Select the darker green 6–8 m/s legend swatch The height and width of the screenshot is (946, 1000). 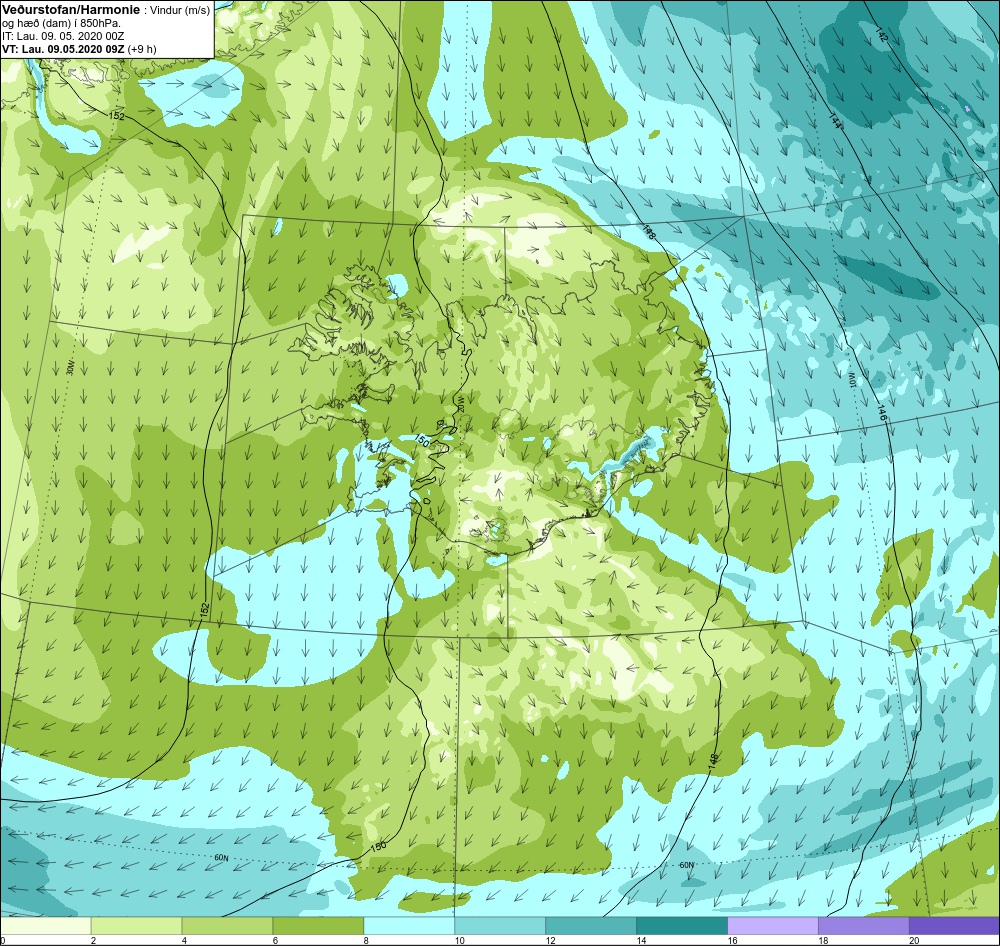pos(318,925)
